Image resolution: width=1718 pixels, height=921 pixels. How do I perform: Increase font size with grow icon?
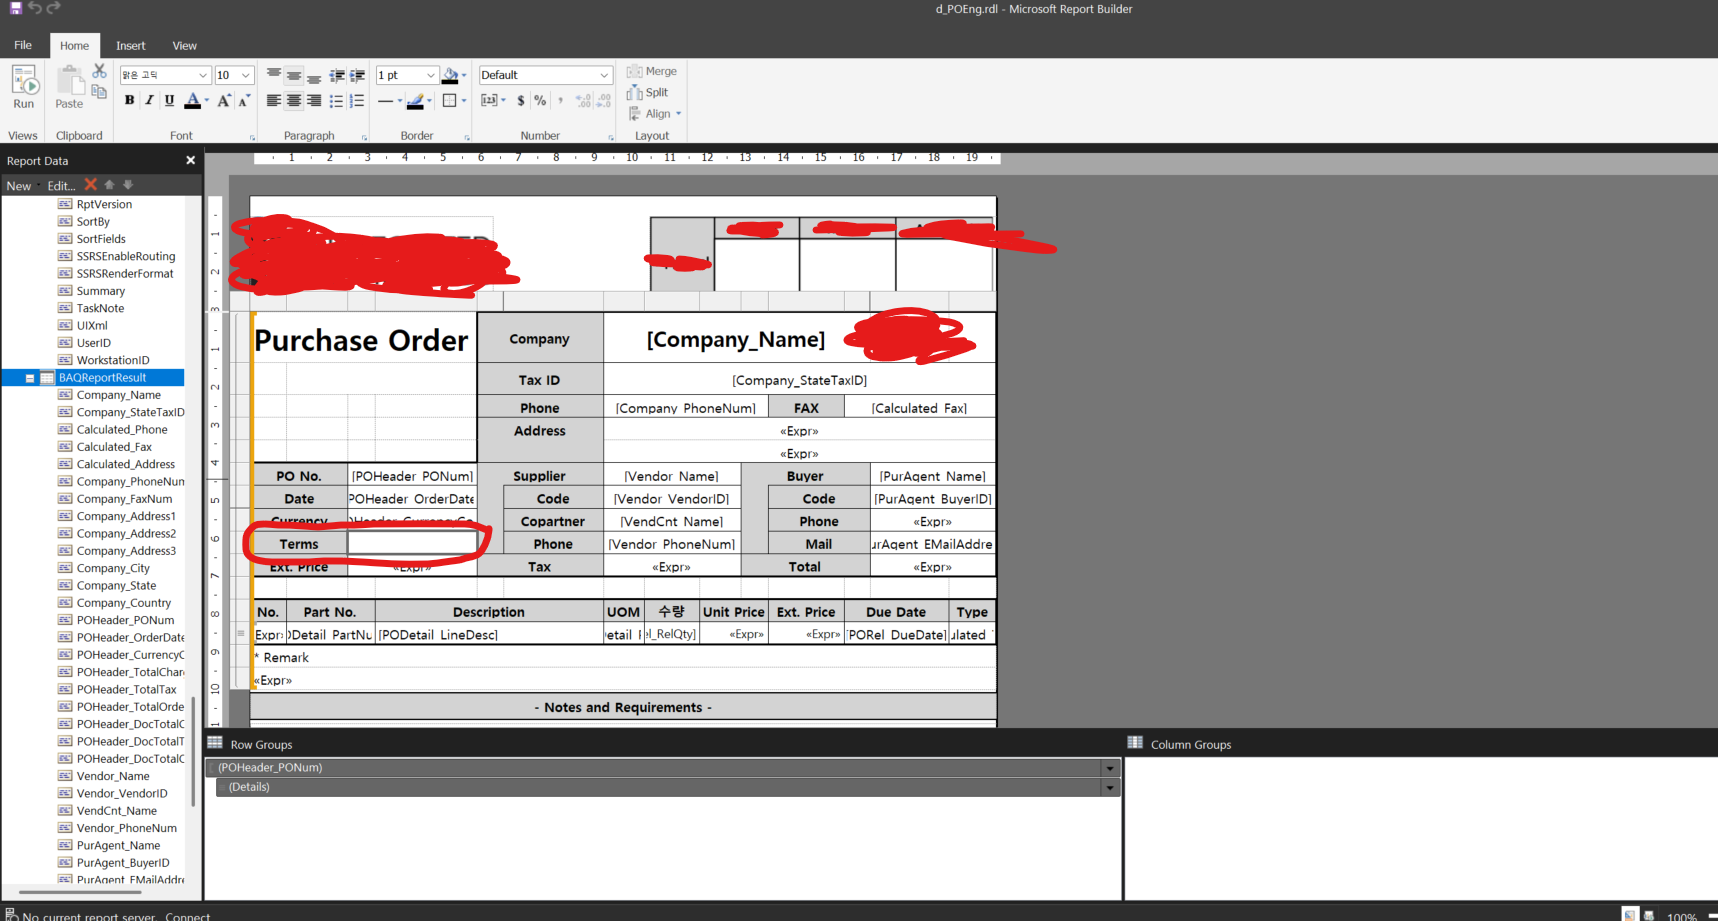coord(224,100)
